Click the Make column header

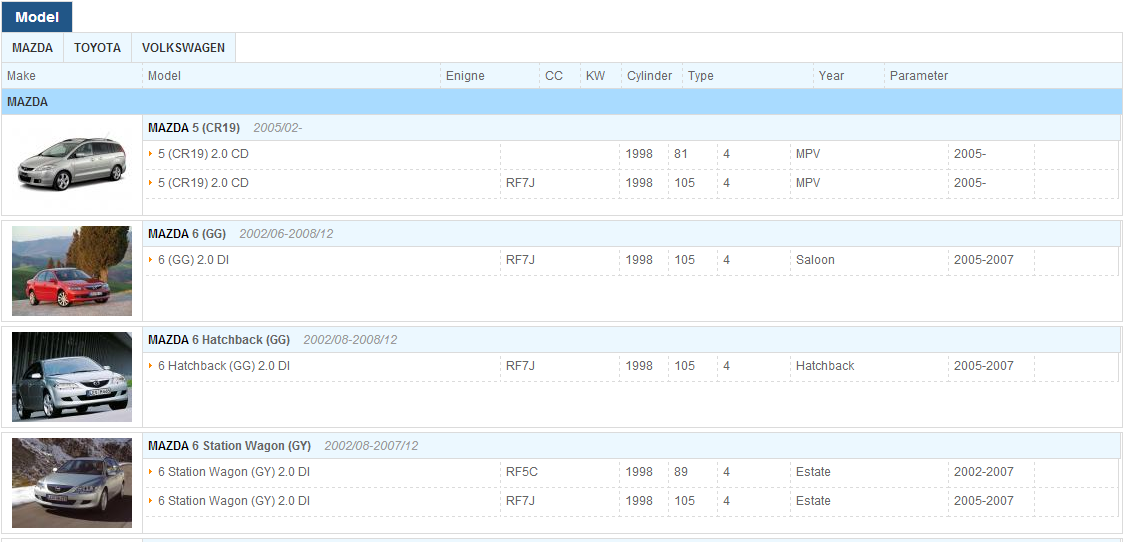72,76
